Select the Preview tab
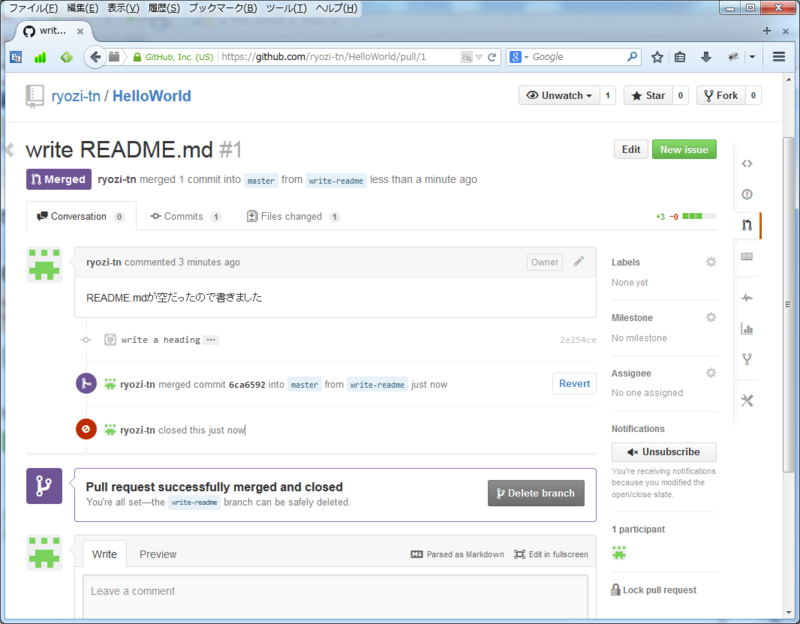800x624 pixels. click(158, 554)
